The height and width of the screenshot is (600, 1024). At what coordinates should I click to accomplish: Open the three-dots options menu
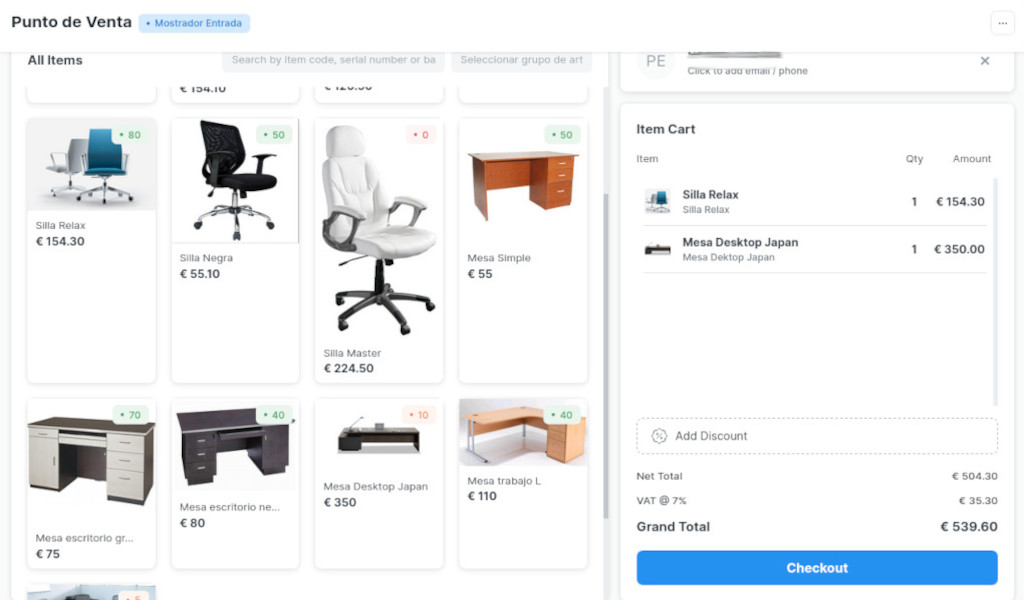pyautogui.click(x=1002, y=23)
